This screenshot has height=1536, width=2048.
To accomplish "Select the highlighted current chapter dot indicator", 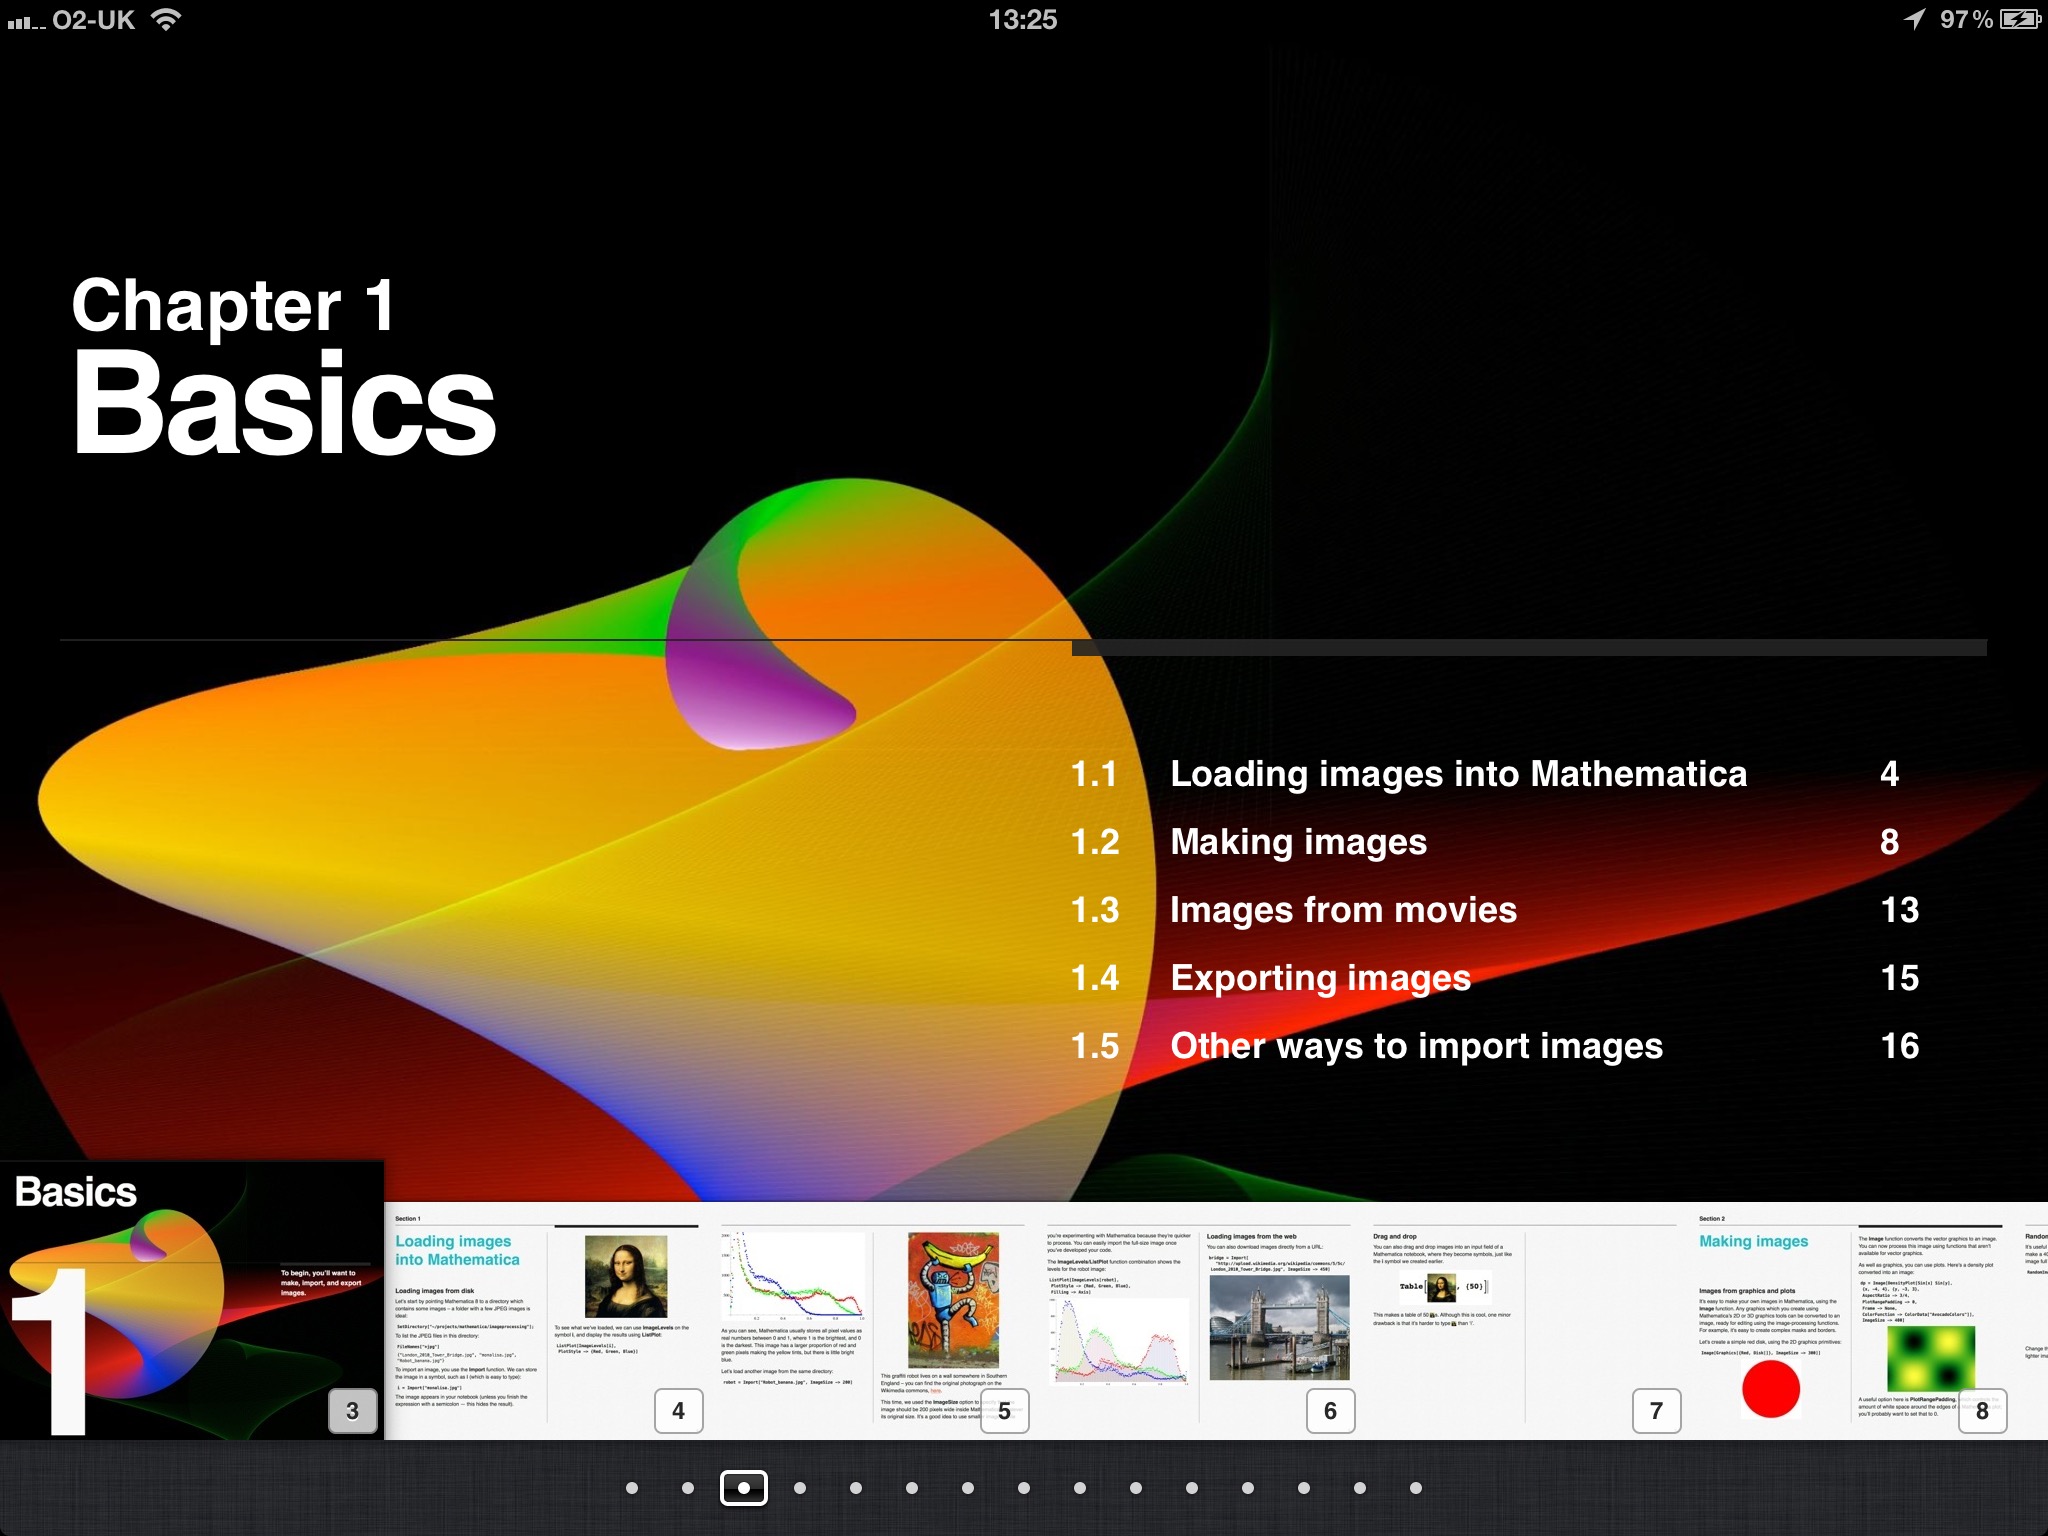I will coord(744,1488).
